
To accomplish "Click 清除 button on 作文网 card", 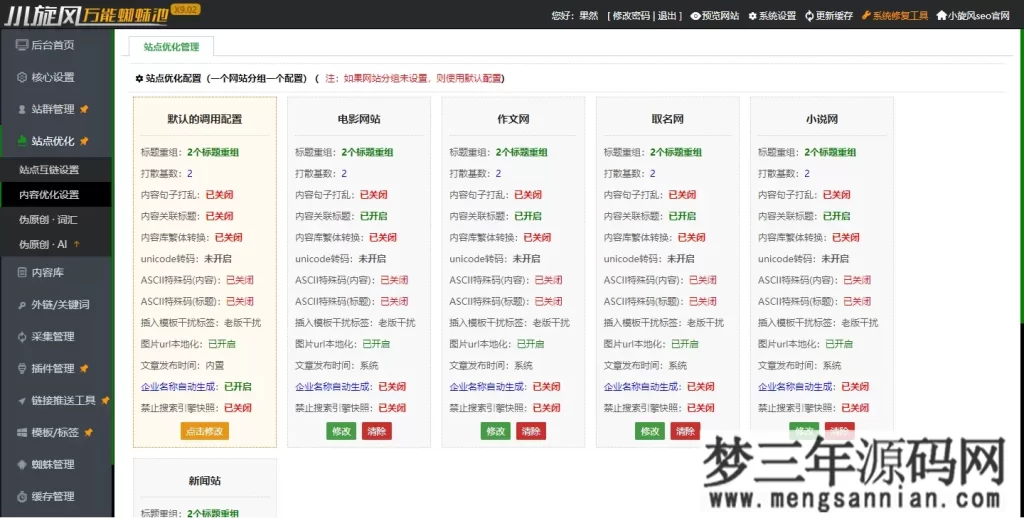I will point(531,431).
